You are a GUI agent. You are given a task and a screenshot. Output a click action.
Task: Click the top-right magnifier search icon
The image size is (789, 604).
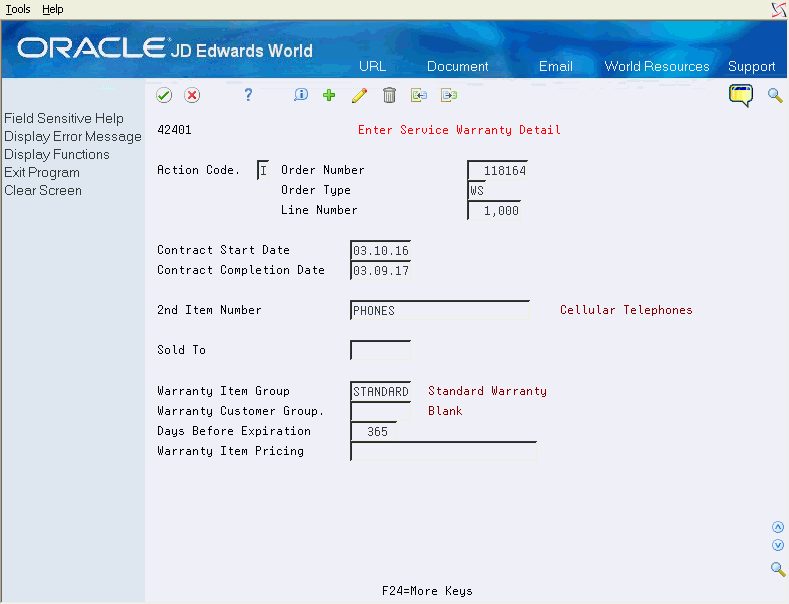pos(775,95)
